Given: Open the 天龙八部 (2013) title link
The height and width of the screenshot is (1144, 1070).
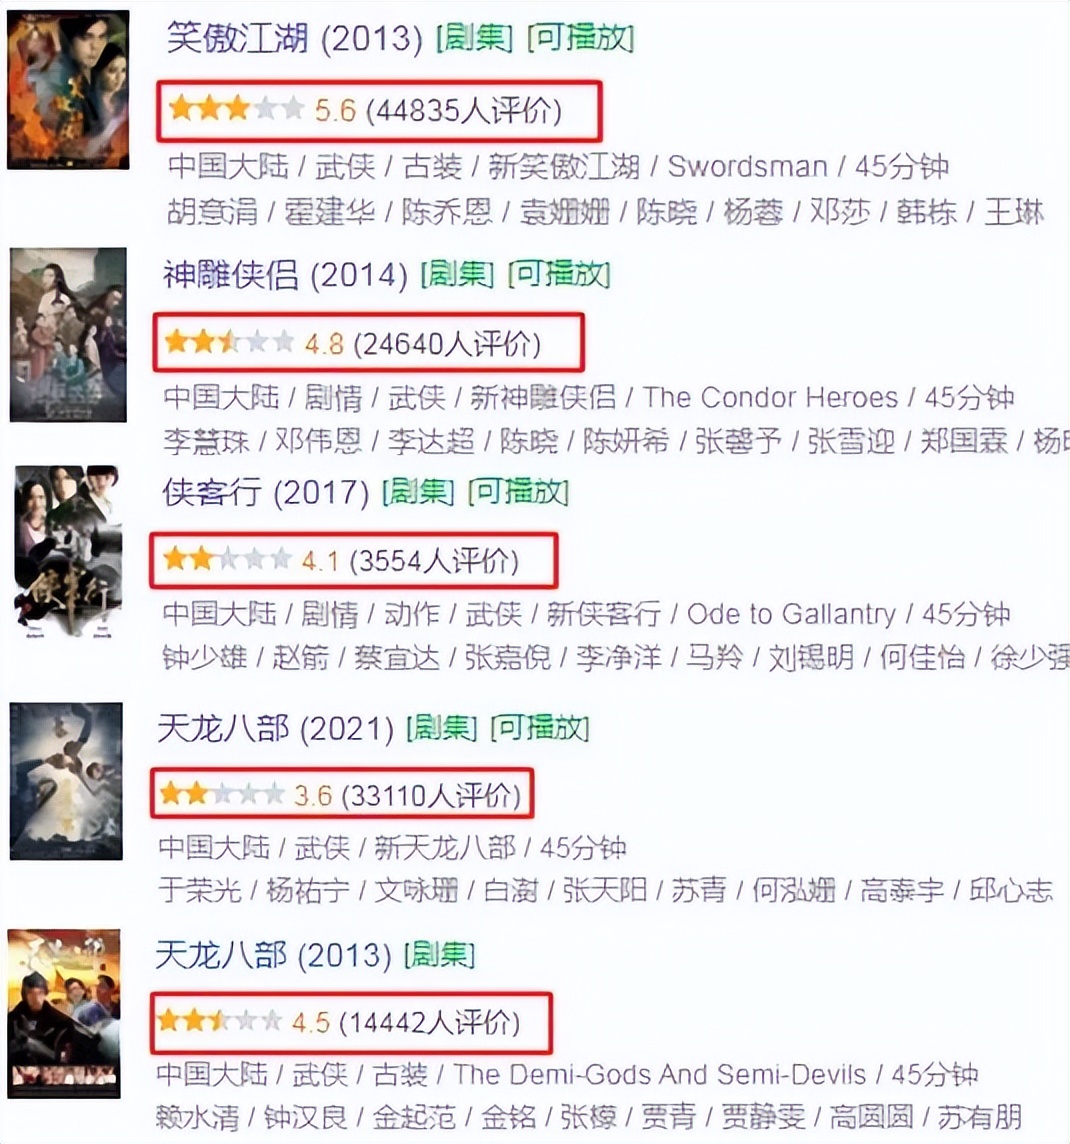Looking at the screenshot, I should 274,955.
